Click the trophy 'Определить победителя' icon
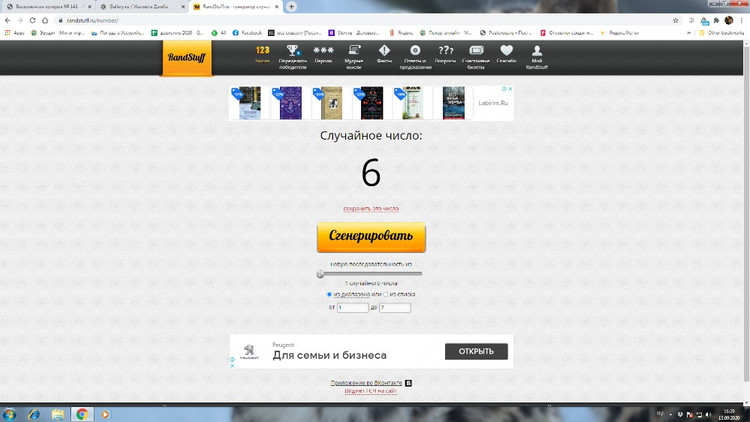Image resolution: width=750 pixels, height=422 pixels. pos(292,53)
